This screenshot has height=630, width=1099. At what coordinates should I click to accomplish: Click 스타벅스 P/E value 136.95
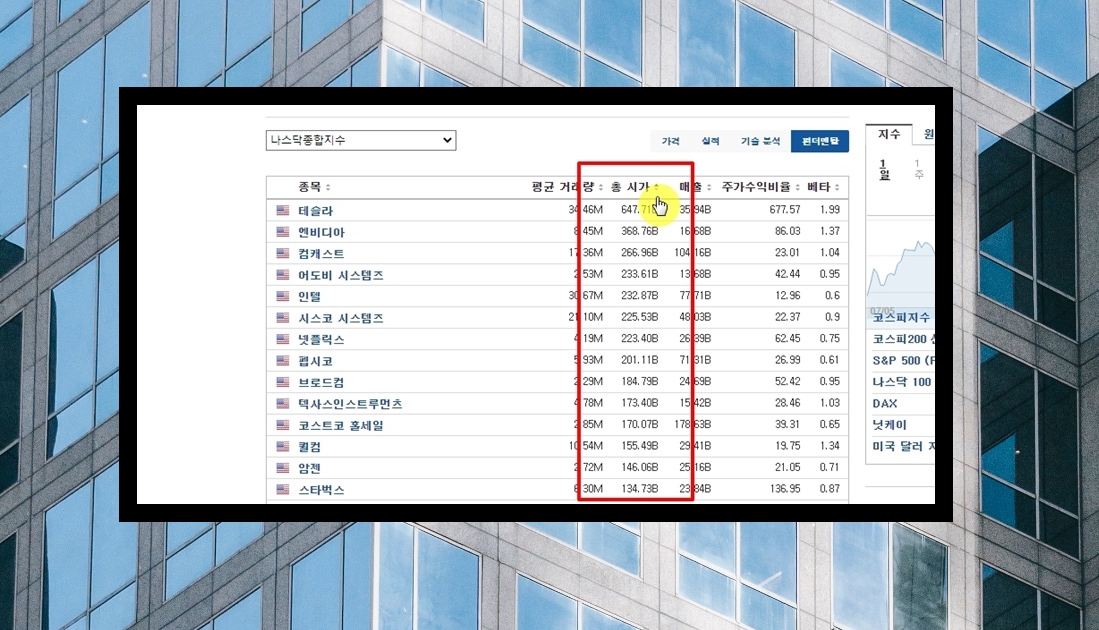click(x=784, y=488)
